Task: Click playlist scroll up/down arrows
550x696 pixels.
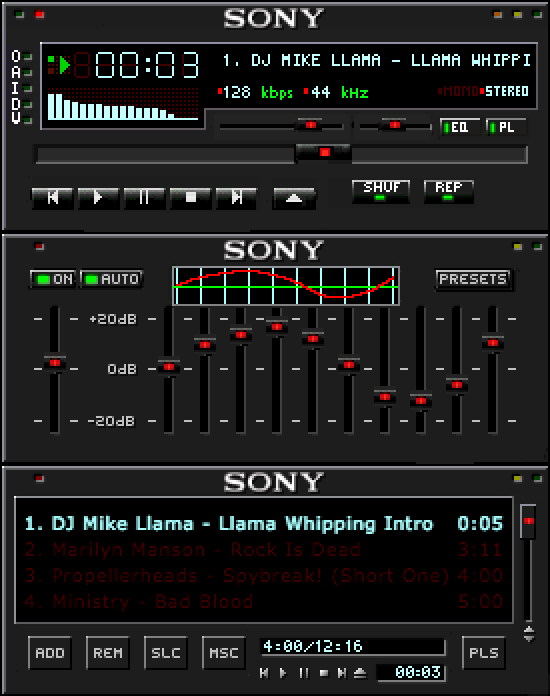Action: (529, 634)
